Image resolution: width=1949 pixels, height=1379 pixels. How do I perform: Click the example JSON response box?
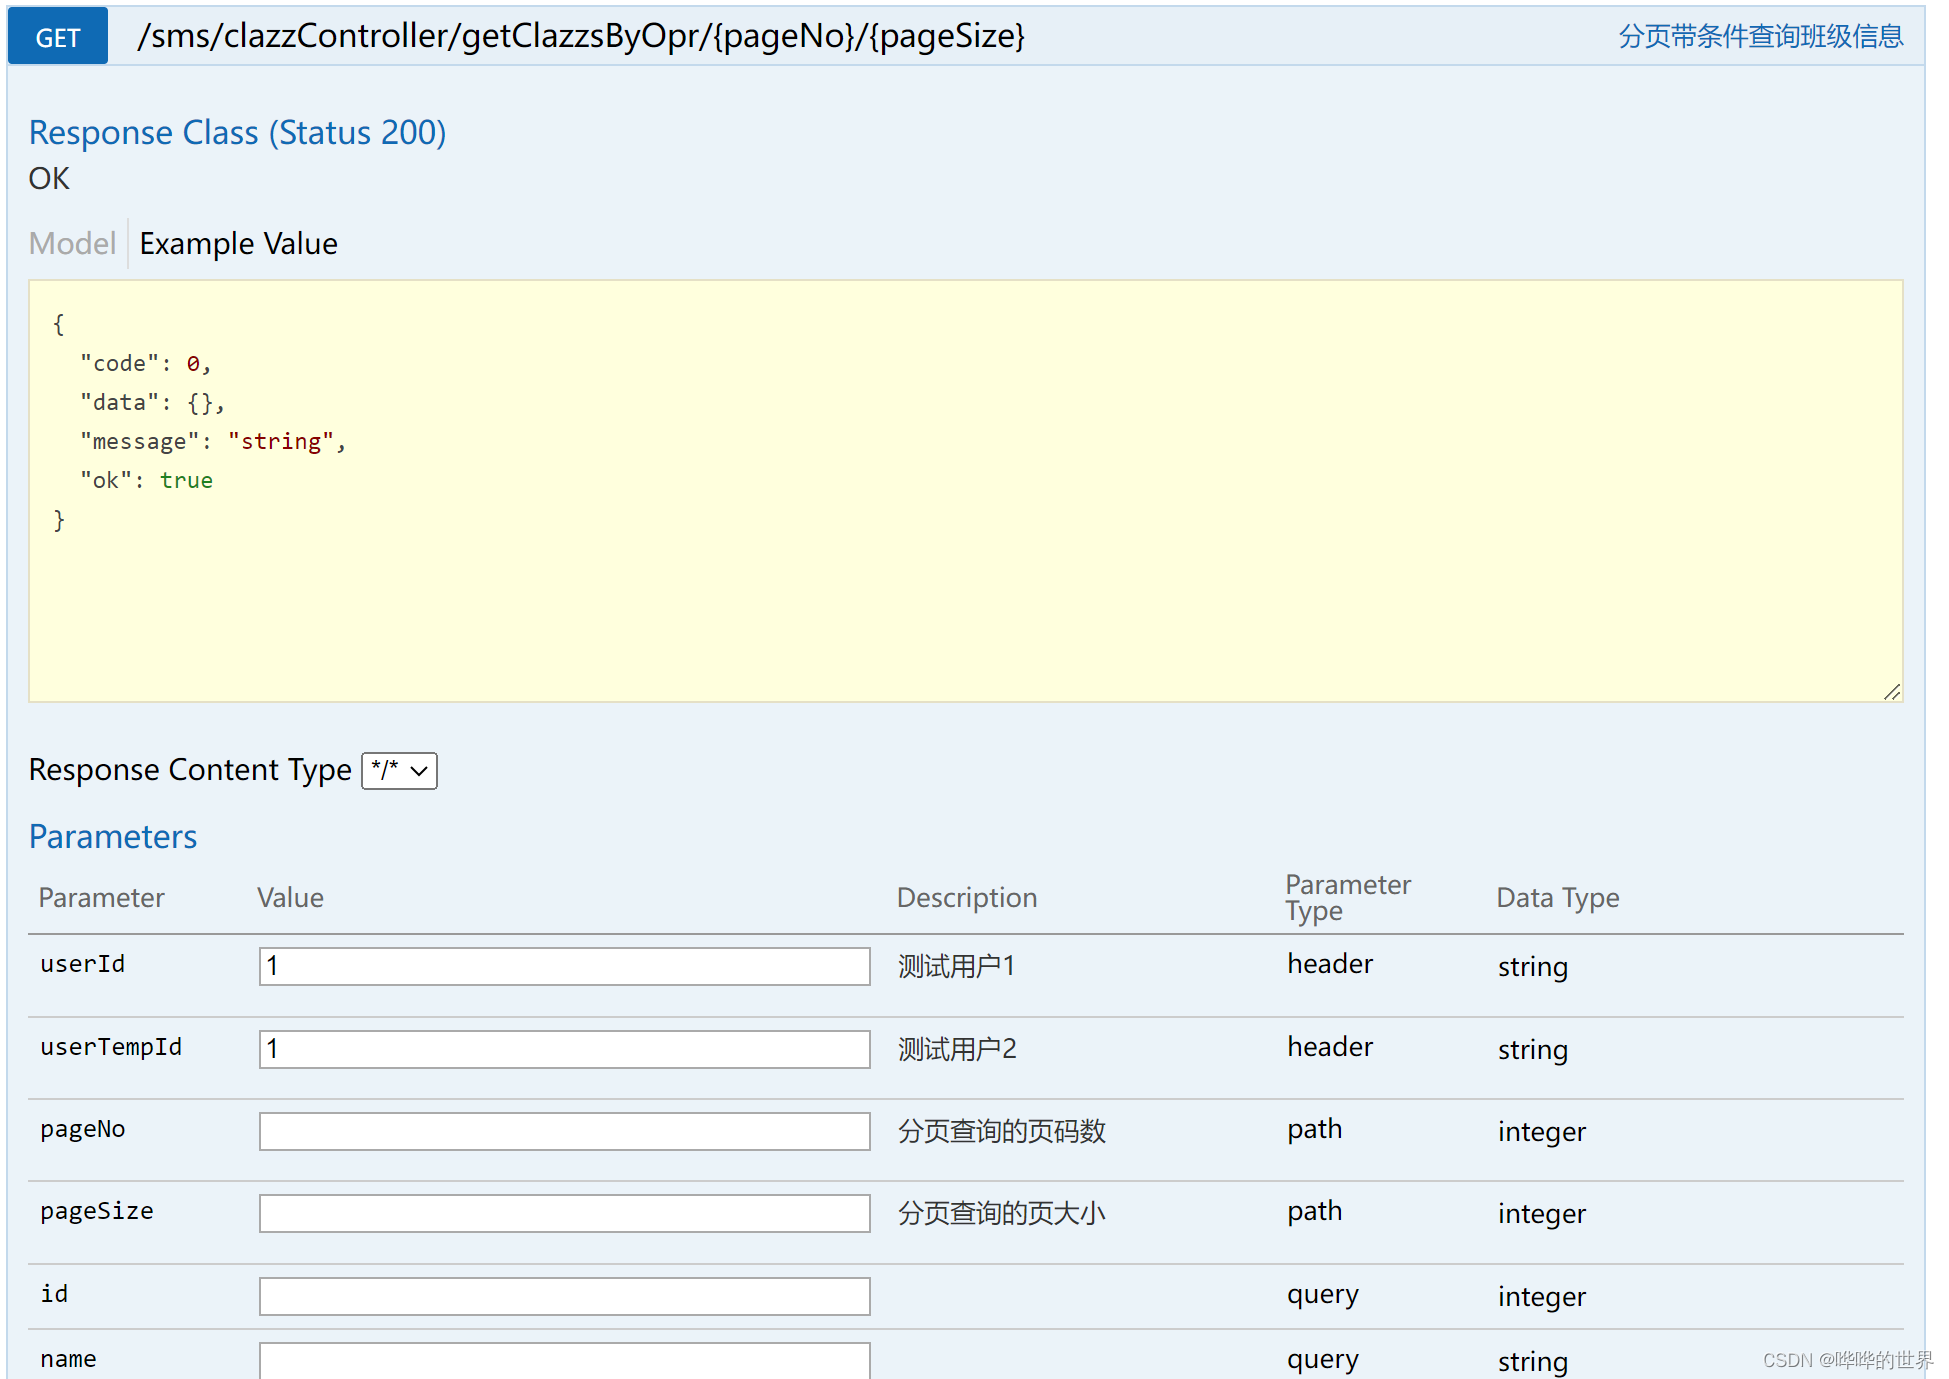point(965,490)
